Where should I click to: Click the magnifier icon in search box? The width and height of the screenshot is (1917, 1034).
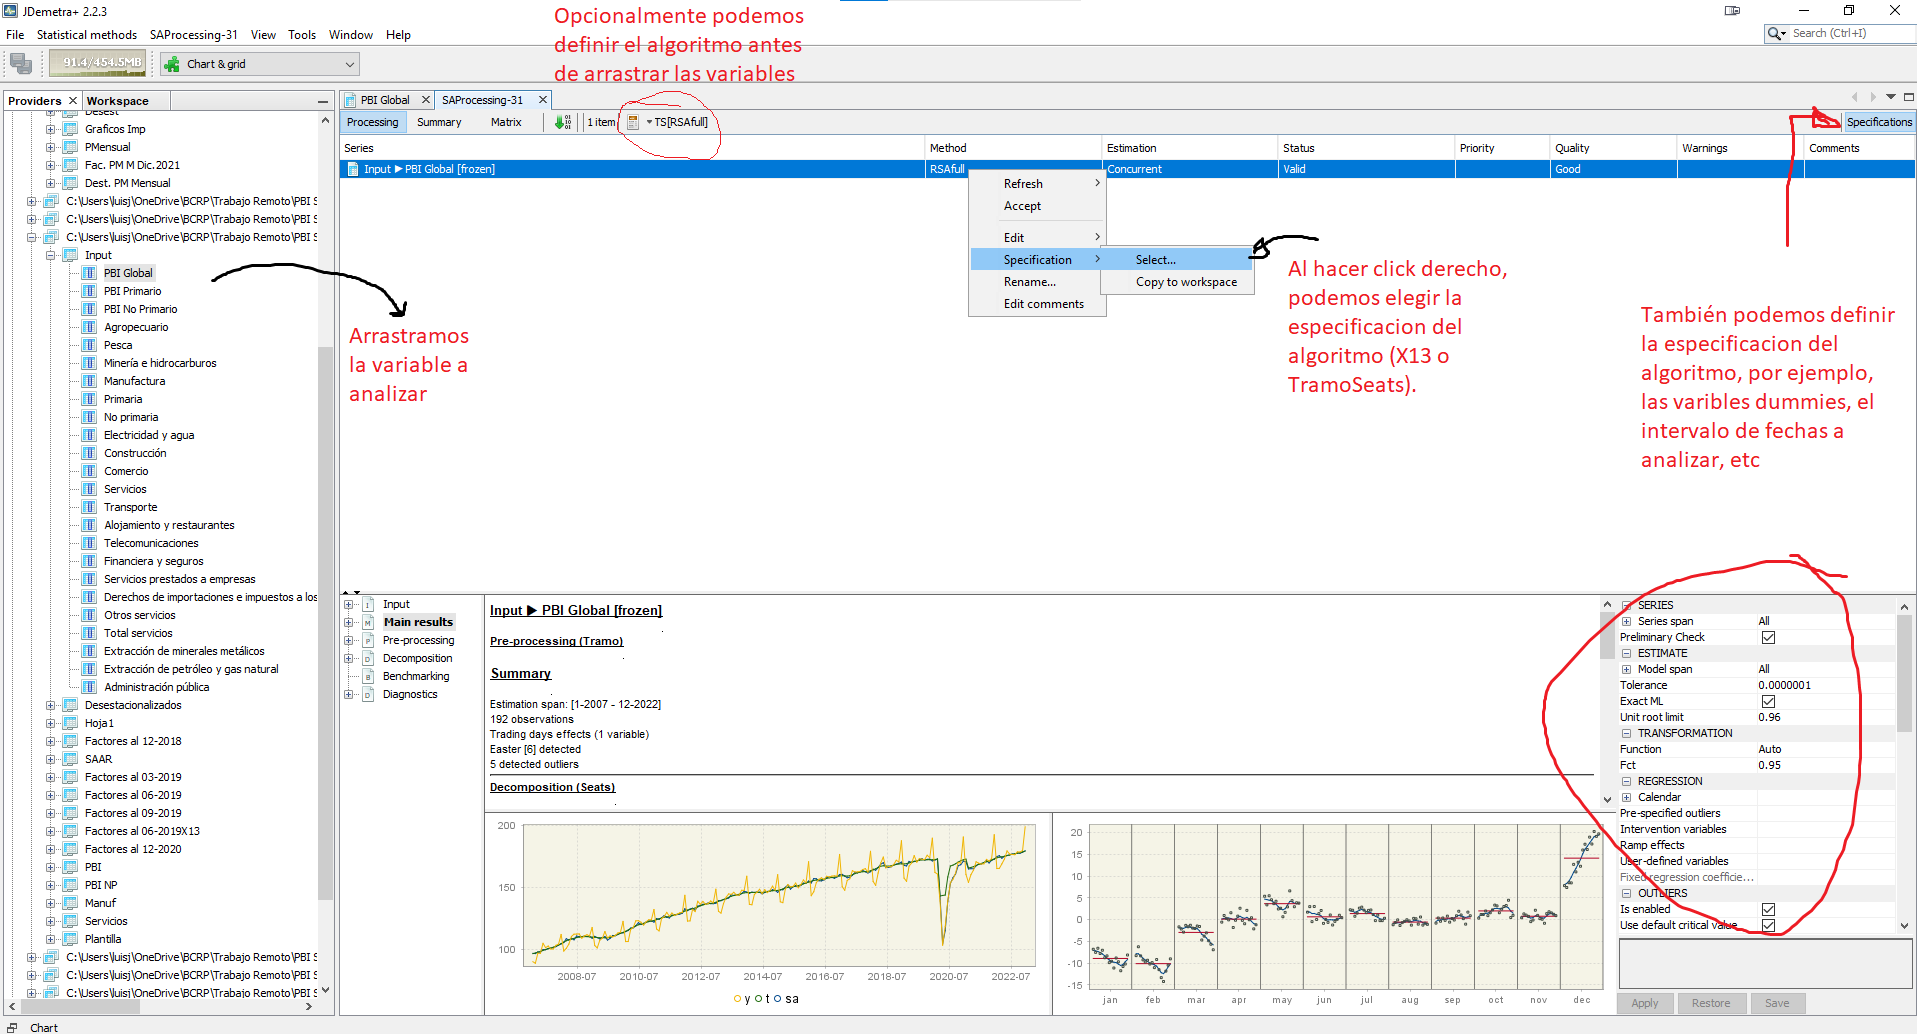coord(1776,34)
